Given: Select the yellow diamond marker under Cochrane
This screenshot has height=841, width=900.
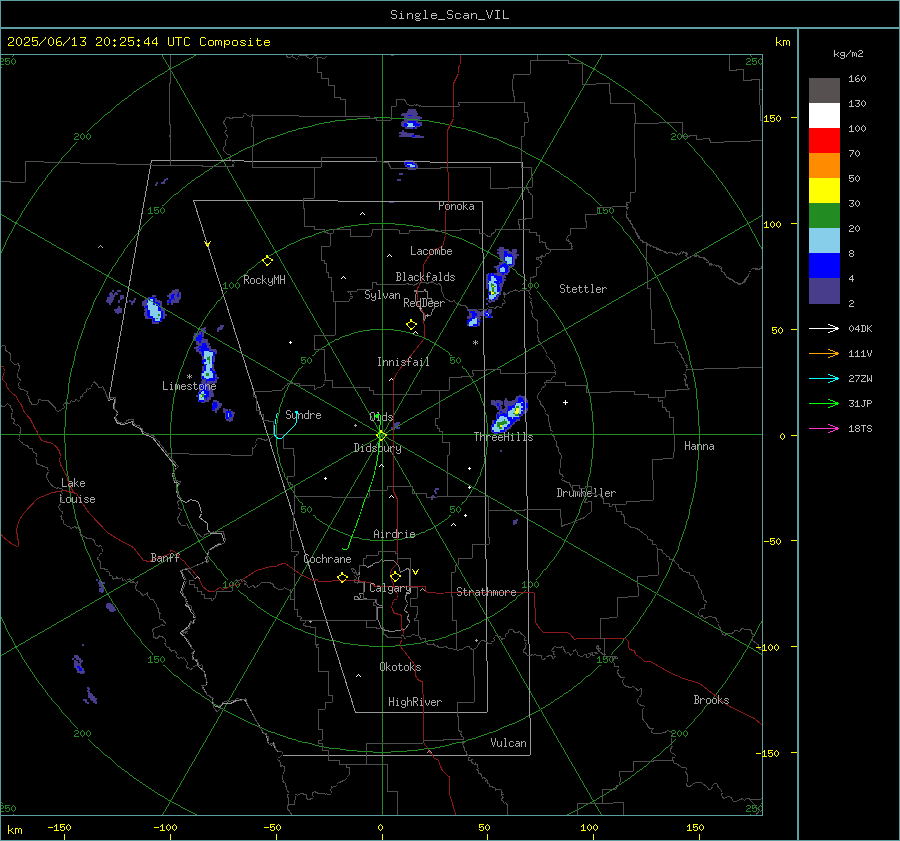Looking at the screenshot, I should click(x=342, y=577).
